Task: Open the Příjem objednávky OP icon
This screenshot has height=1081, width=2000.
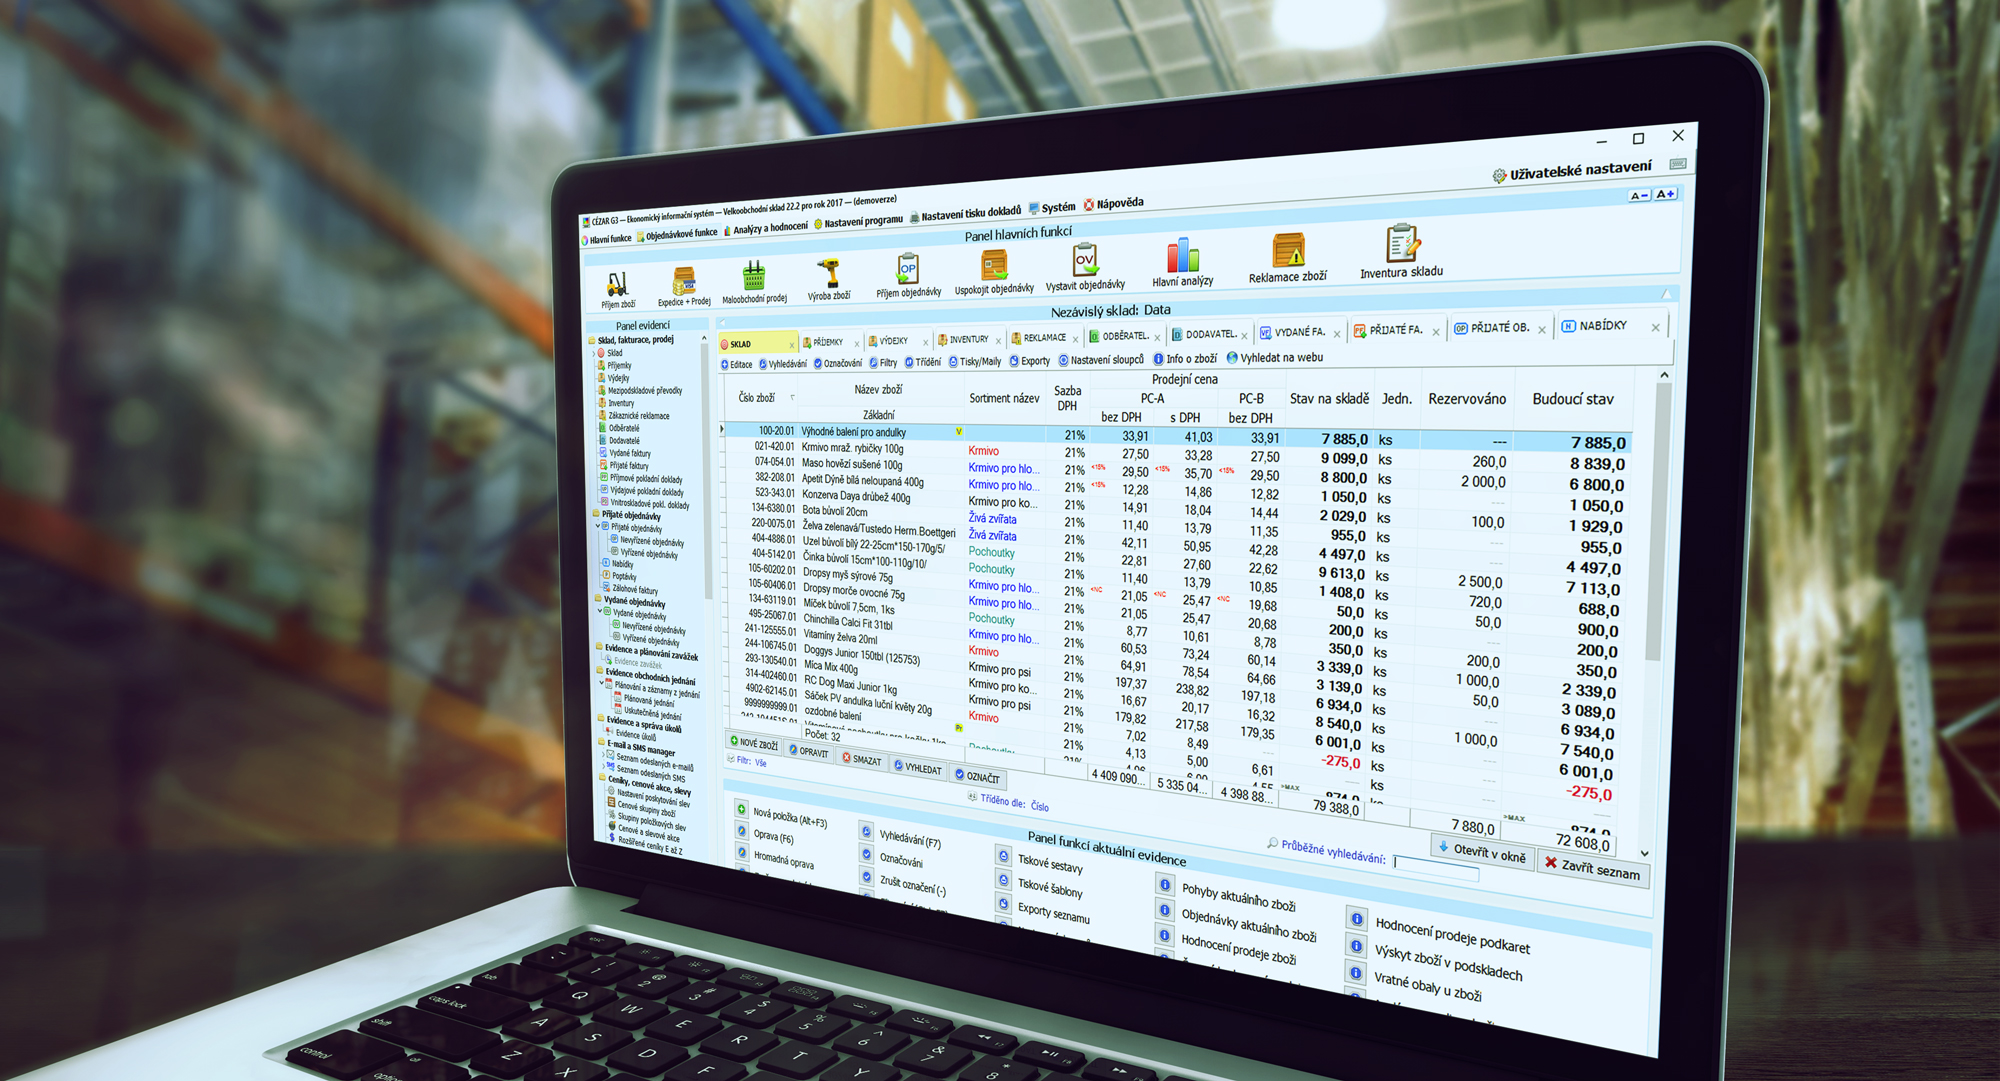Action: [x=907, y=267]
